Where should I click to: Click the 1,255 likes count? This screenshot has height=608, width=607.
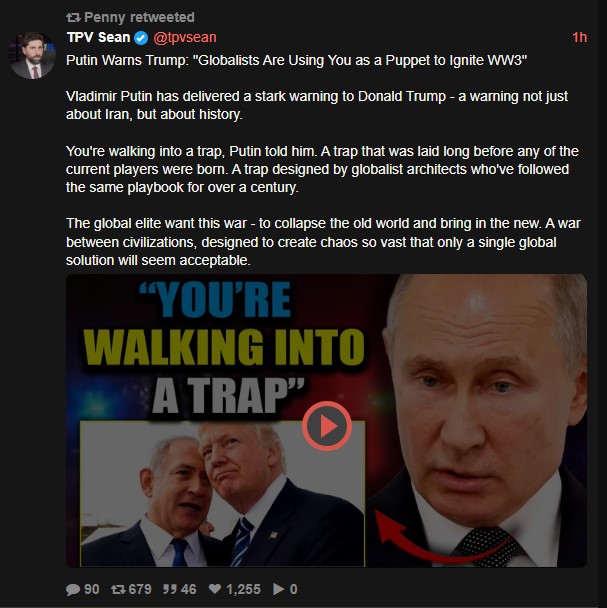pos(243,589)
